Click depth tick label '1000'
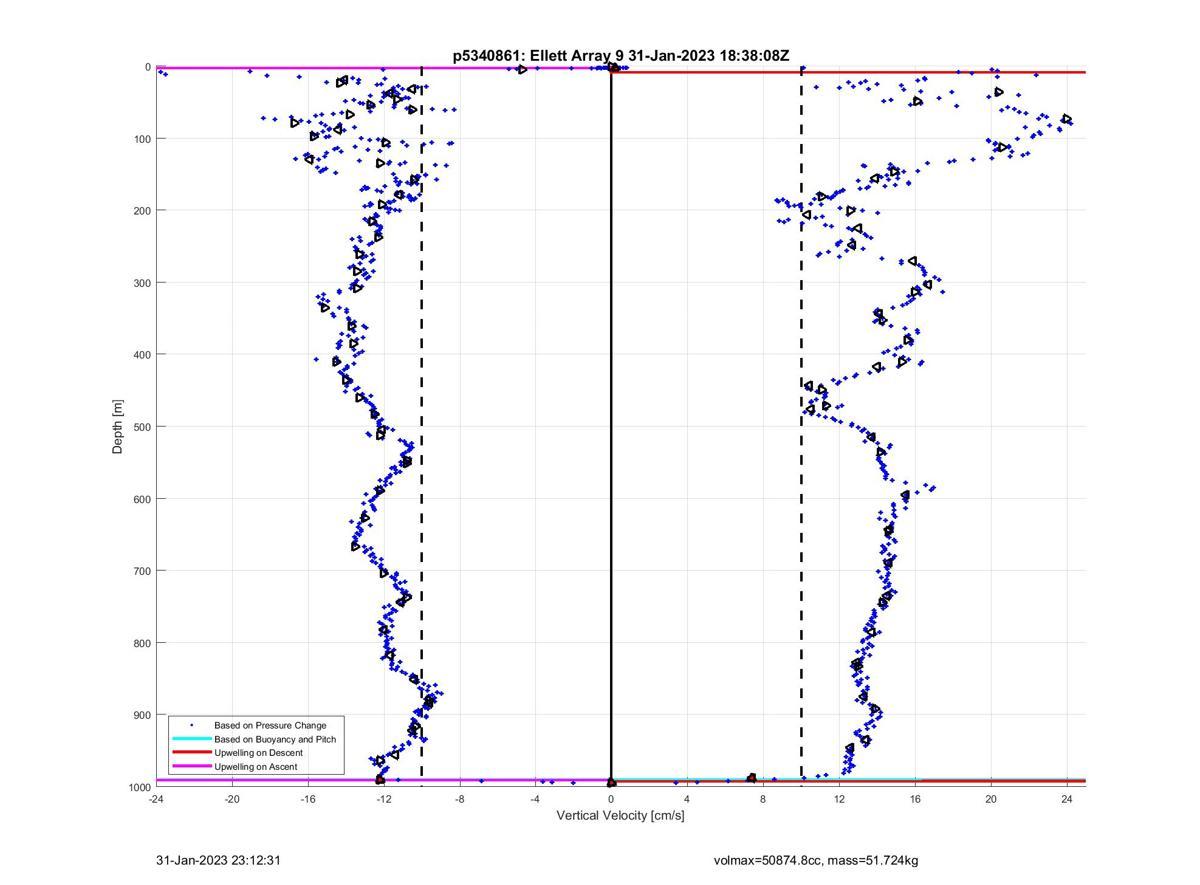Image resolution: width=1200 pixels, height=885 pixels. [x=138, y=788]
